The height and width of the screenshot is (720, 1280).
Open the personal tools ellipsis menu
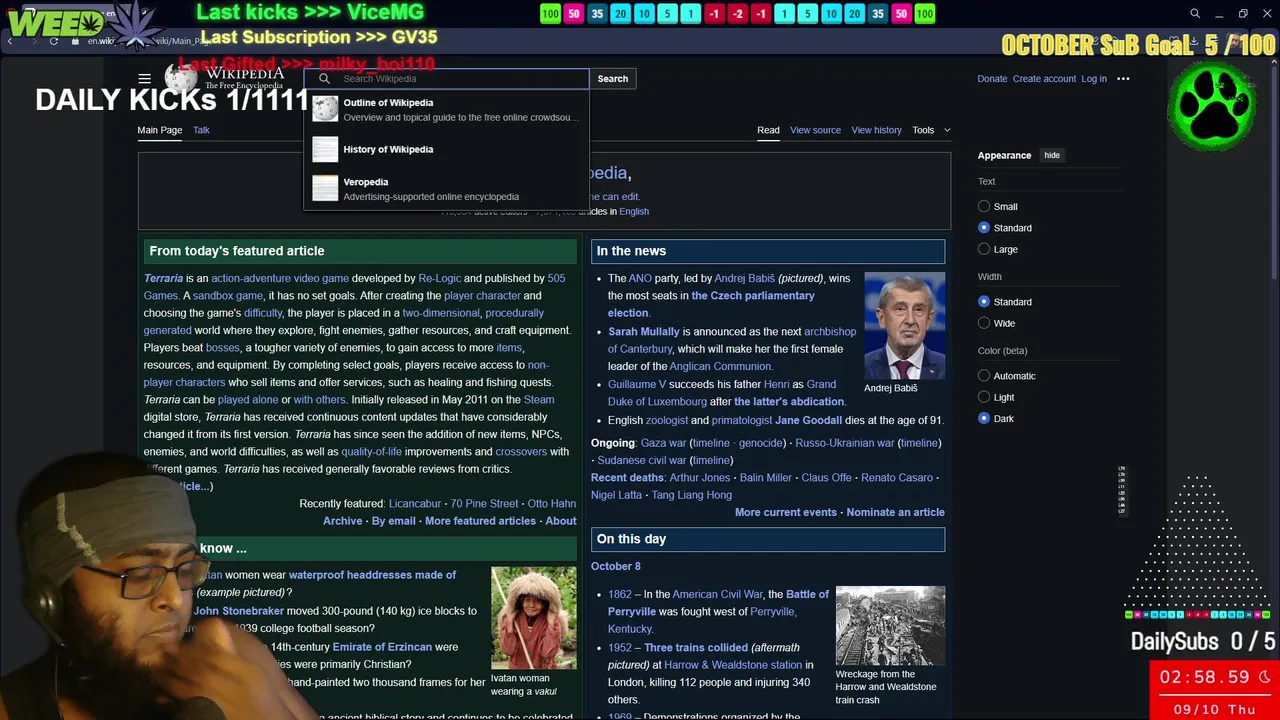click(x=1123, y=79)
